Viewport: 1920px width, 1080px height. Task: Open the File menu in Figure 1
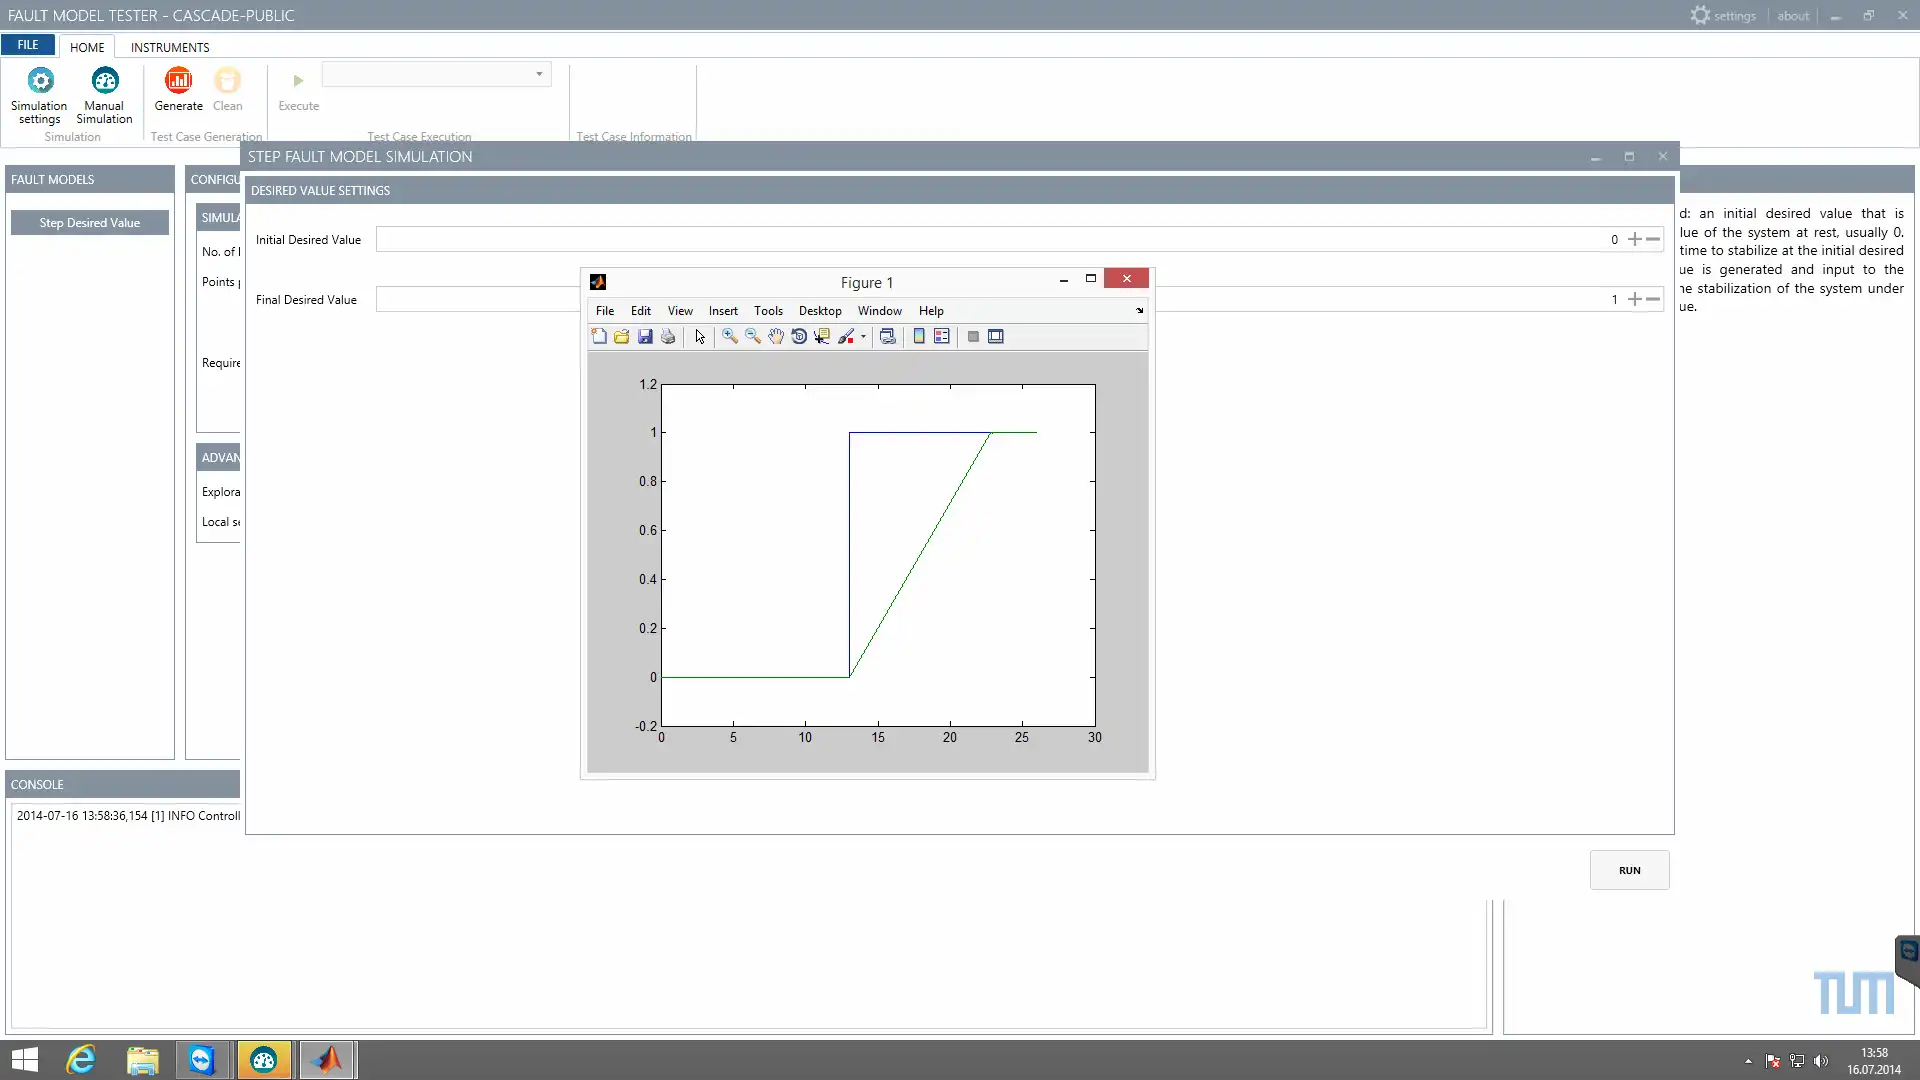tap(605, 311)
